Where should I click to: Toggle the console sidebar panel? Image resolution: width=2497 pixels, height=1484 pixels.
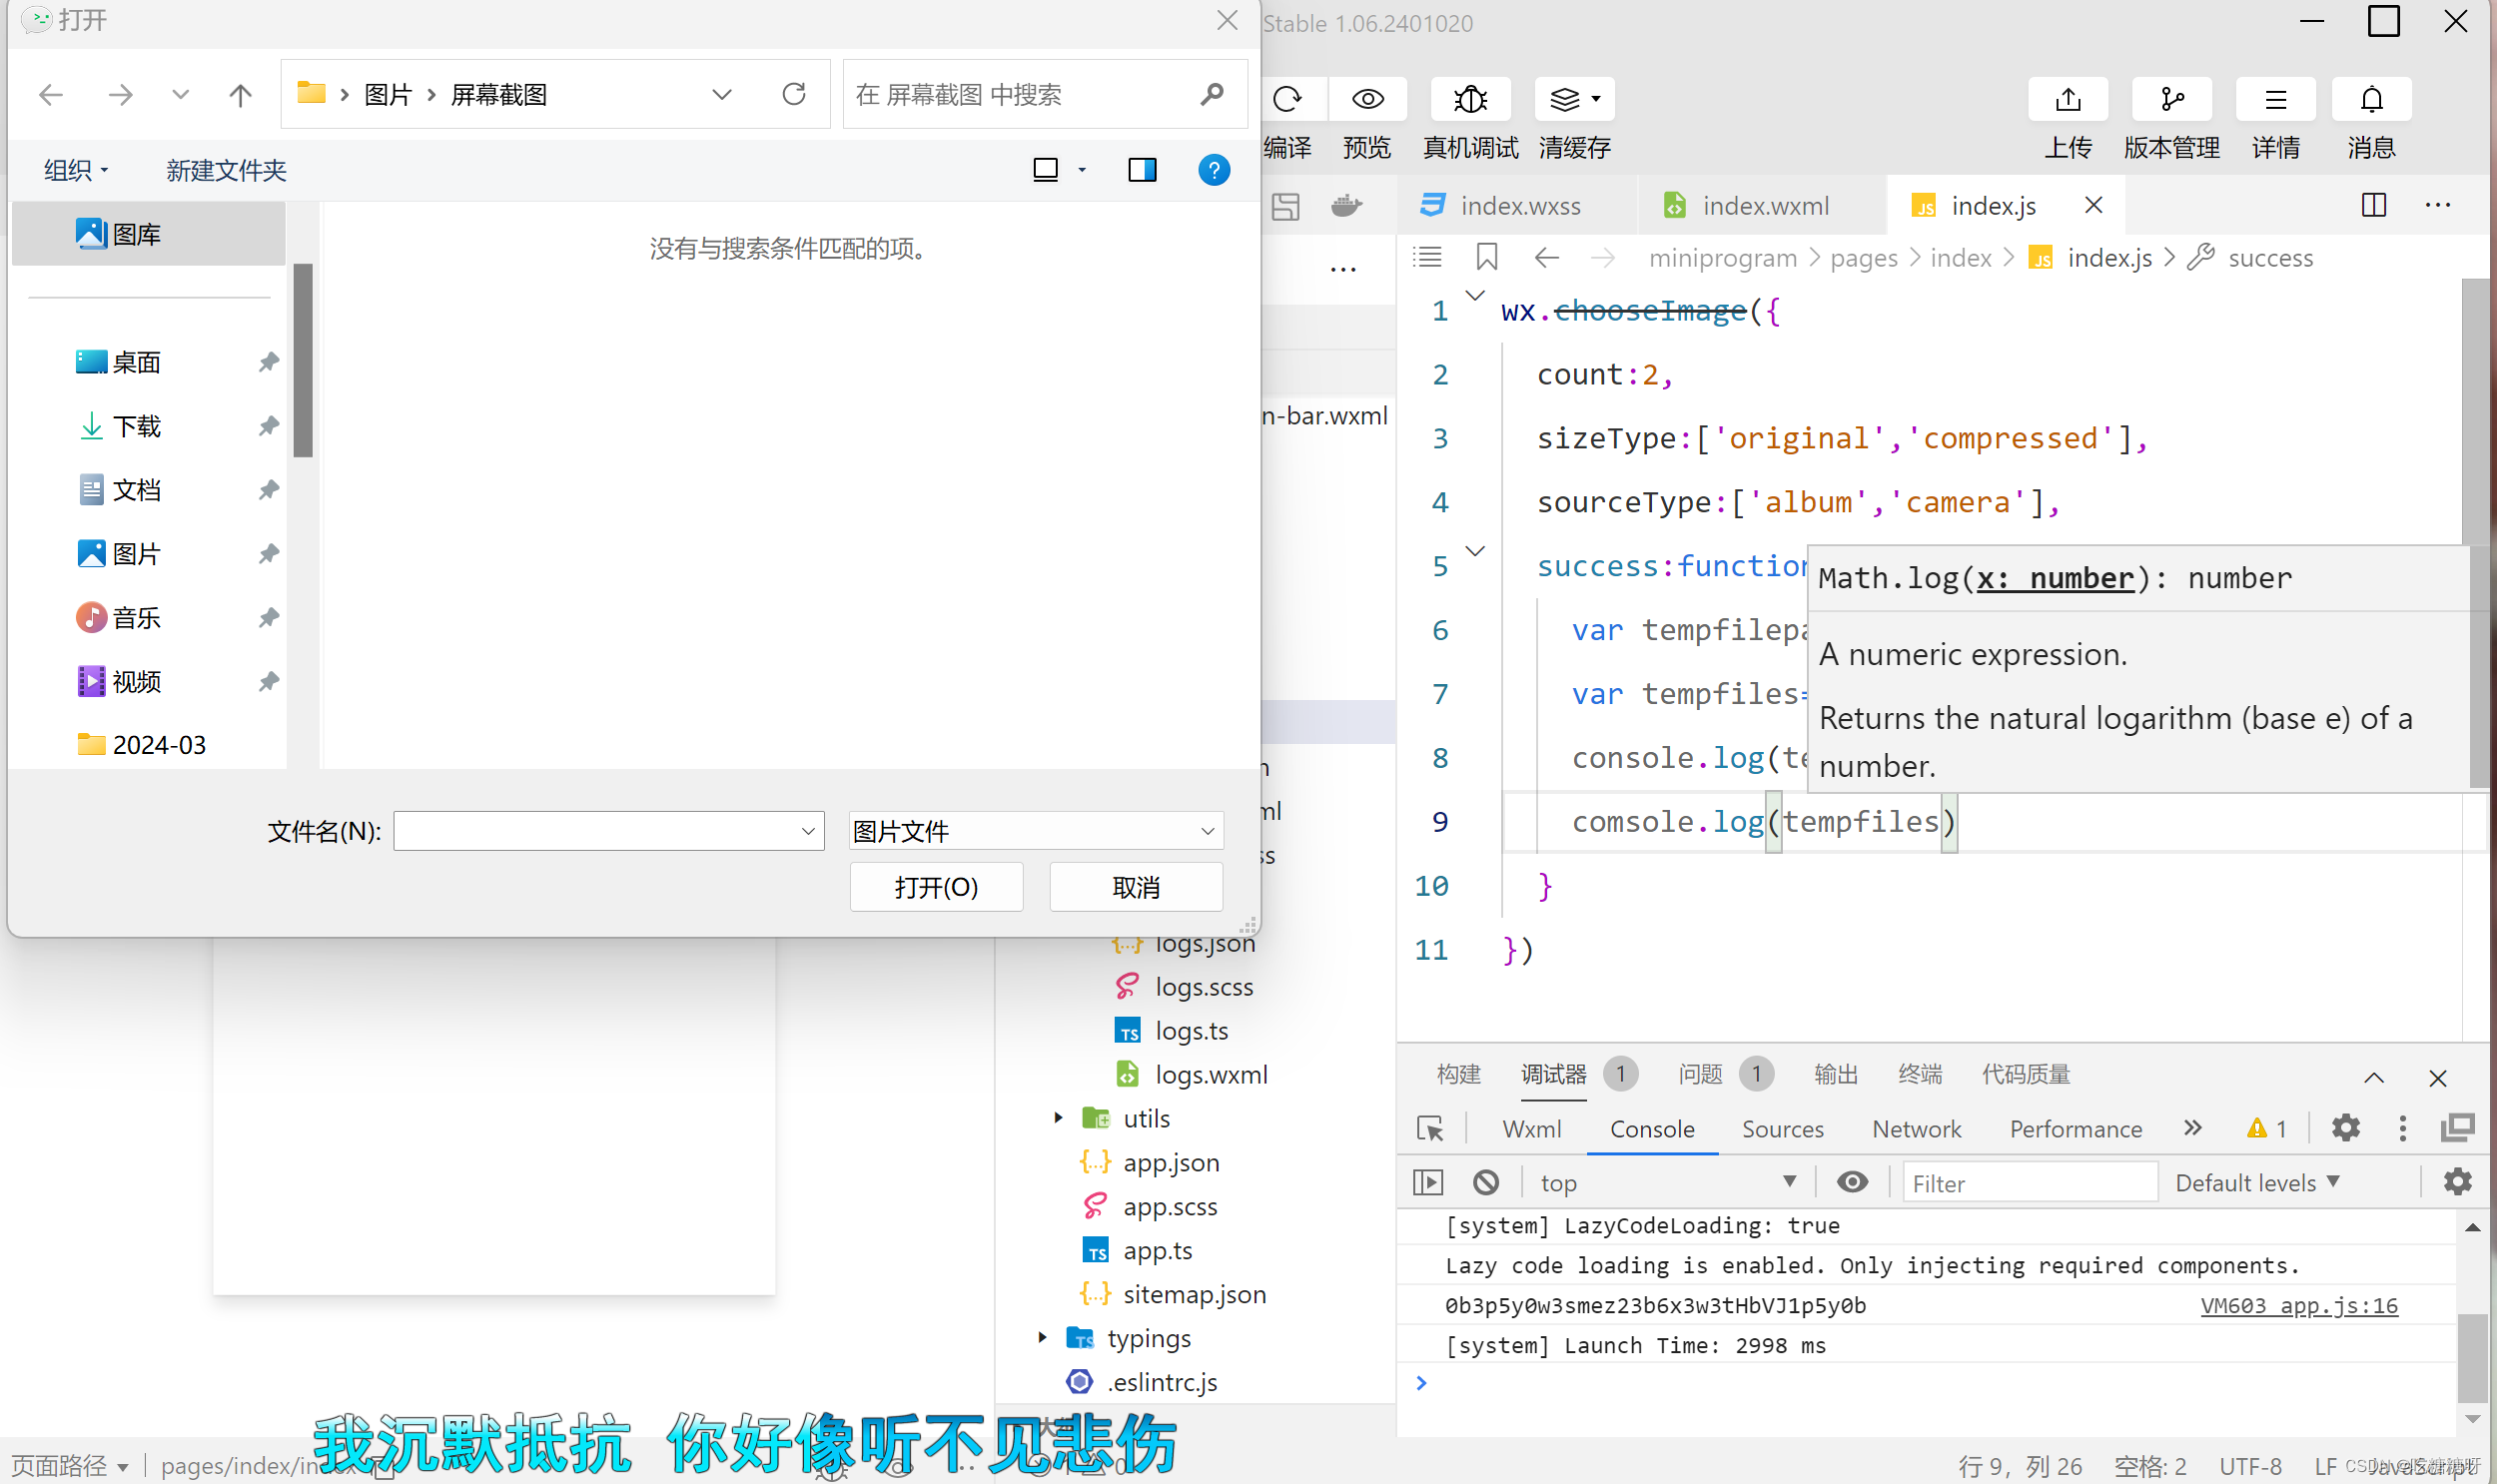[x=1428, y=1182]
